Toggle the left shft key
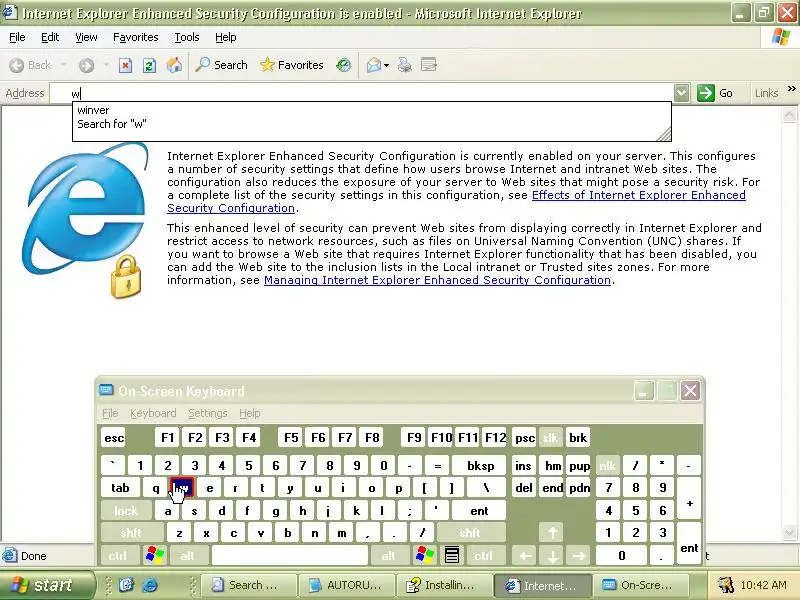The width and height of the screenshot is (800, 600). (131, 533)
